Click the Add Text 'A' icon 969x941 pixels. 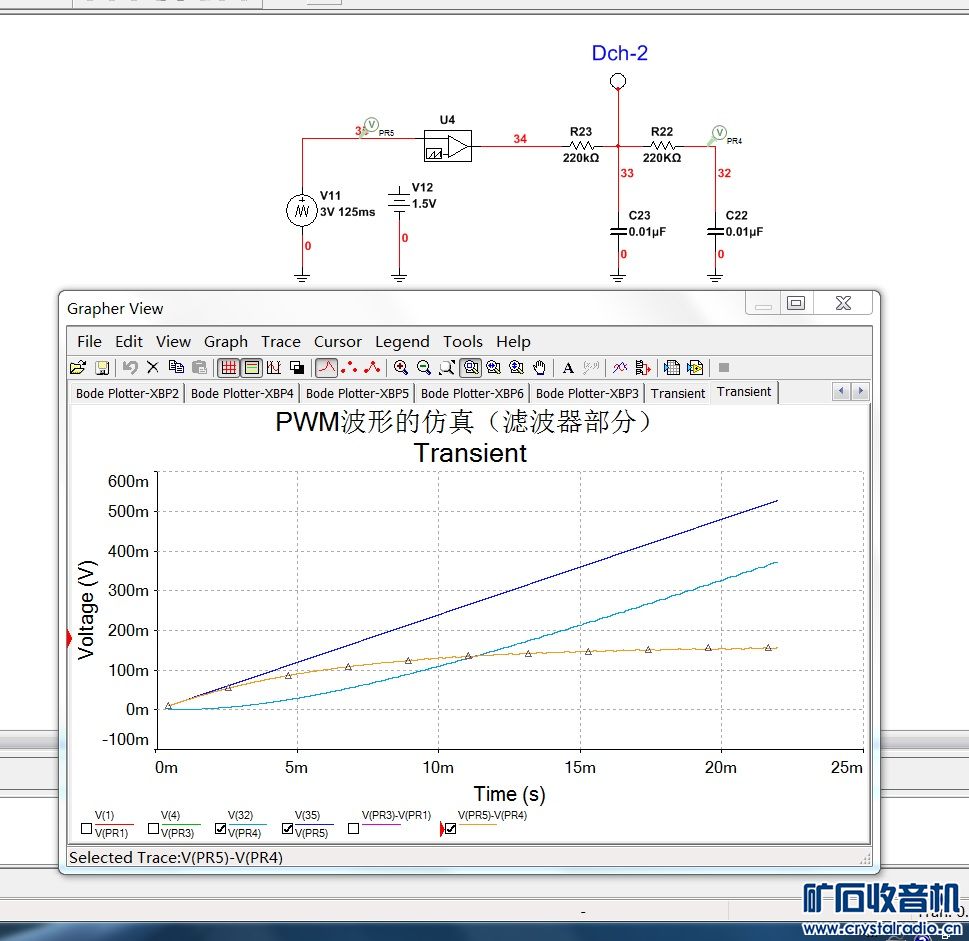pyautogui.click(x=569, y=368)
